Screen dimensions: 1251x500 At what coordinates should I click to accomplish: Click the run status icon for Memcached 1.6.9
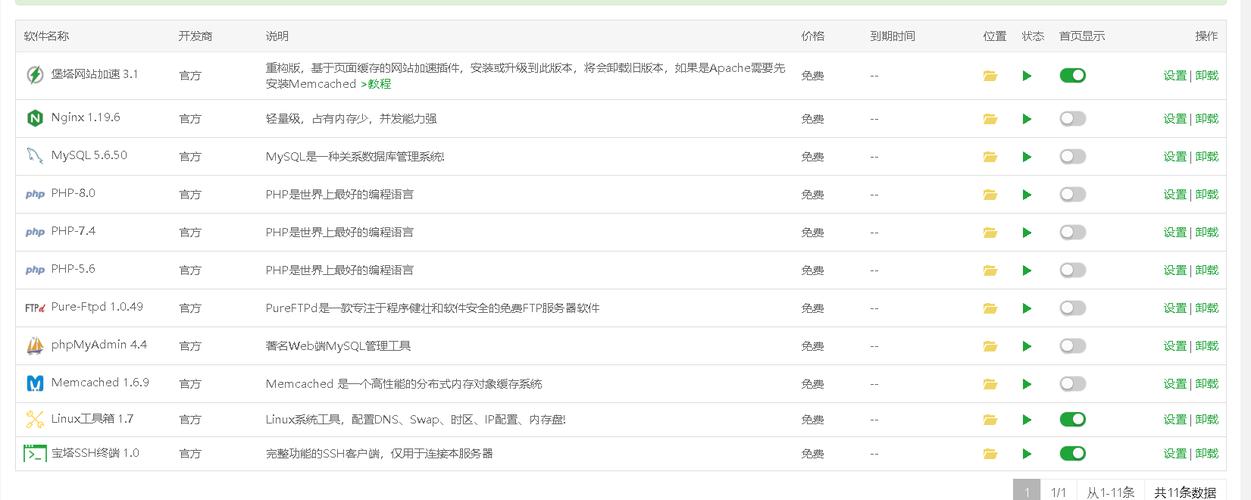1027,384
